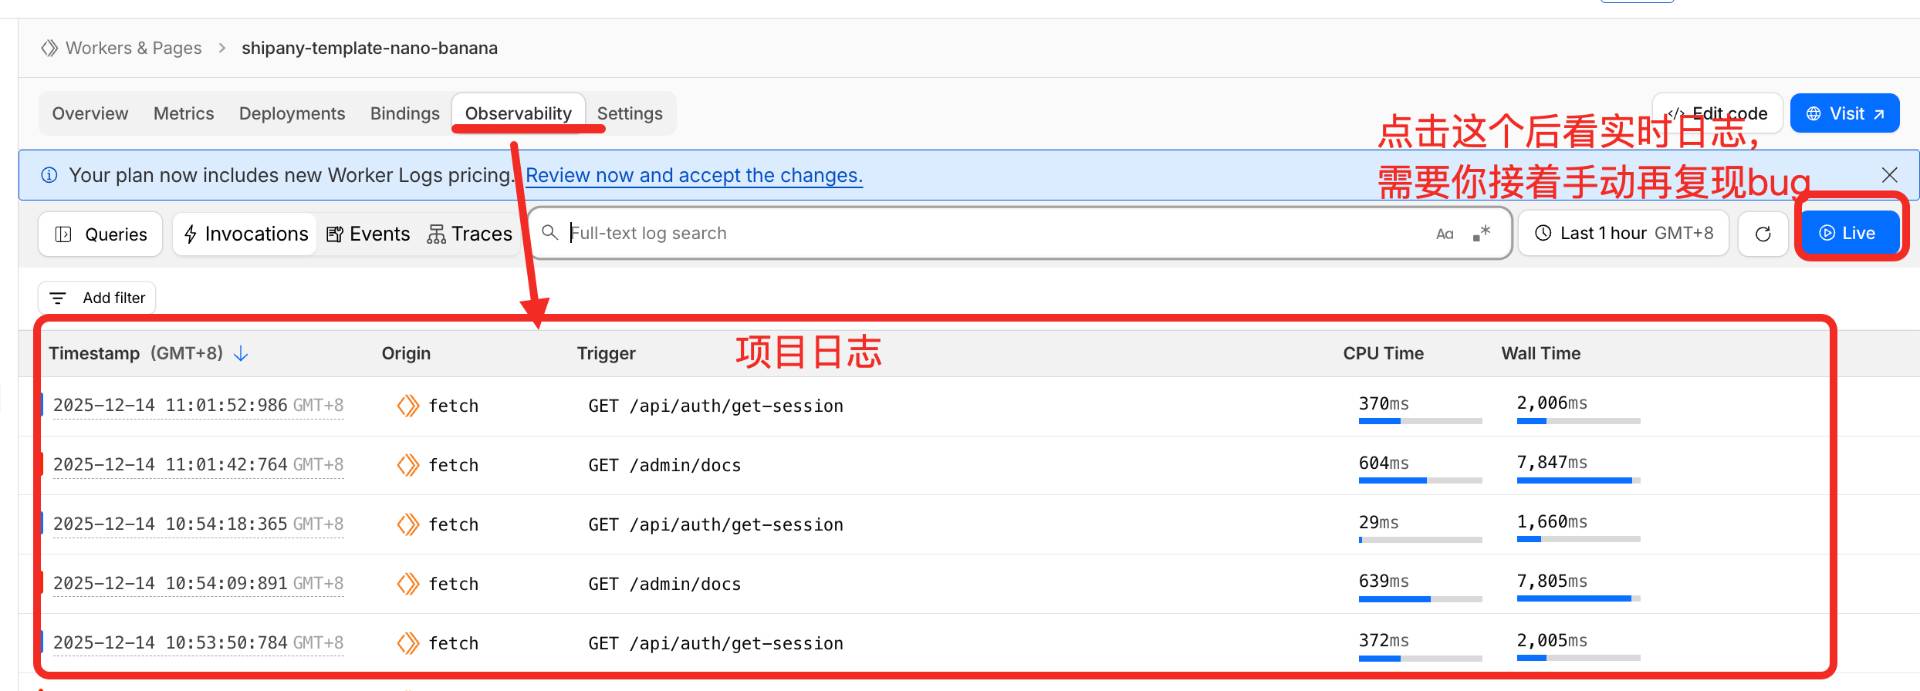Open the Deployments tab
Image resolution: width=1920 pixels, height=691 pixels.
click(x=292, y=114)
